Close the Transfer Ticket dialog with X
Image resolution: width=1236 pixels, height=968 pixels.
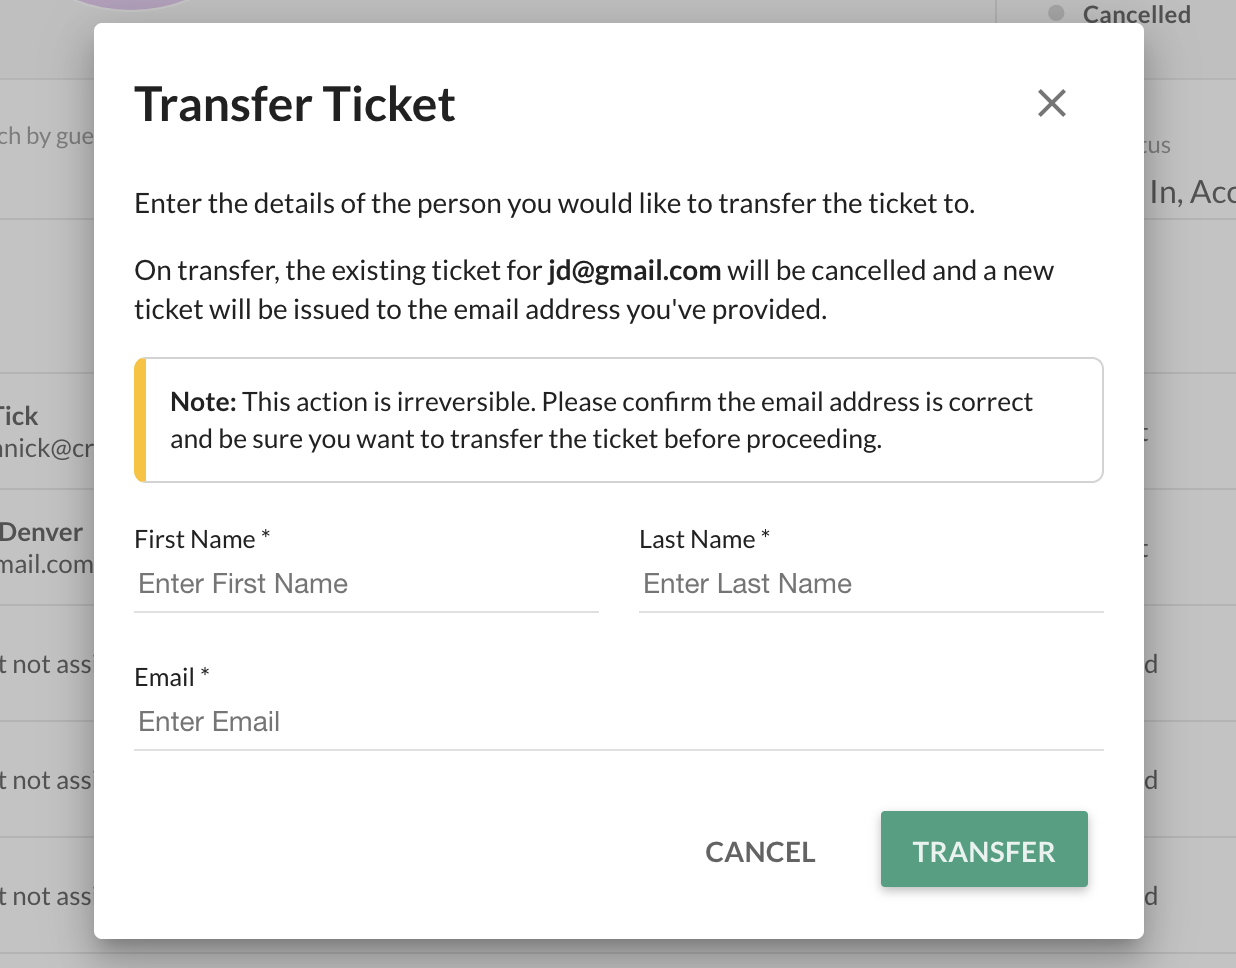click(1052, 103)
